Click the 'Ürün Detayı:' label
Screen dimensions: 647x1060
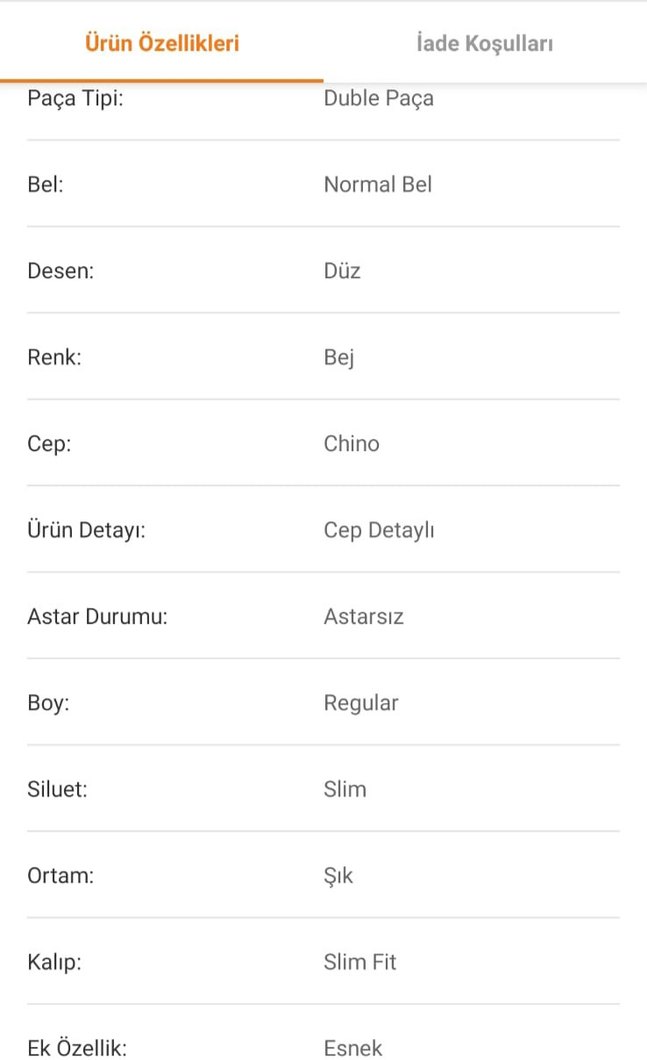[86, 530]
